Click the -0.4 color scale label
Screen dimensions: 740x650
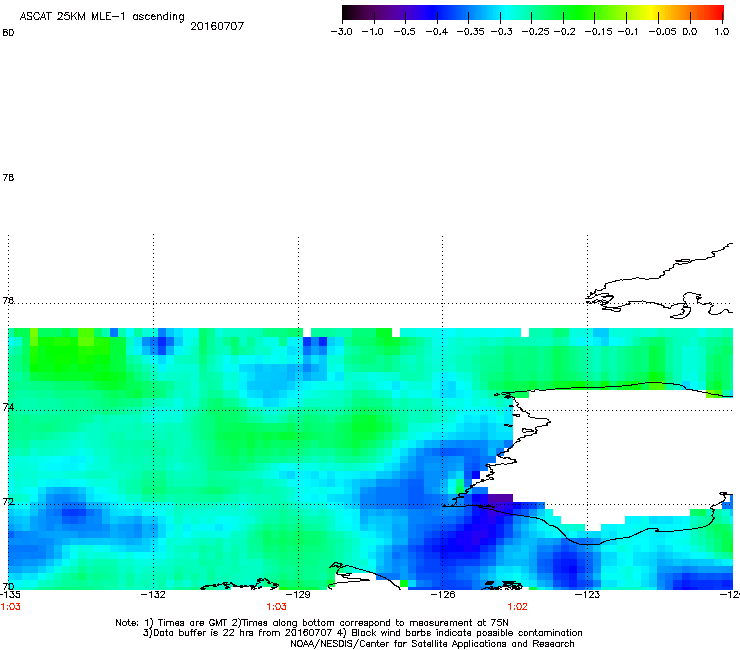(437, 32)
